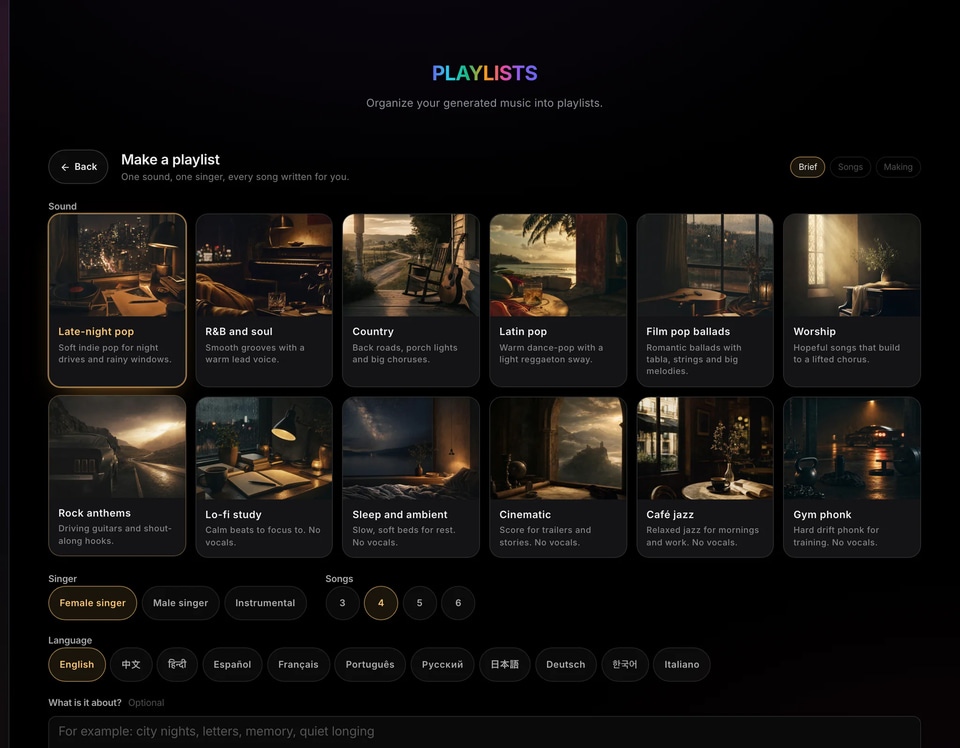Choose Español as the language
The image size is (960, 748).
(x=232, y=665)
